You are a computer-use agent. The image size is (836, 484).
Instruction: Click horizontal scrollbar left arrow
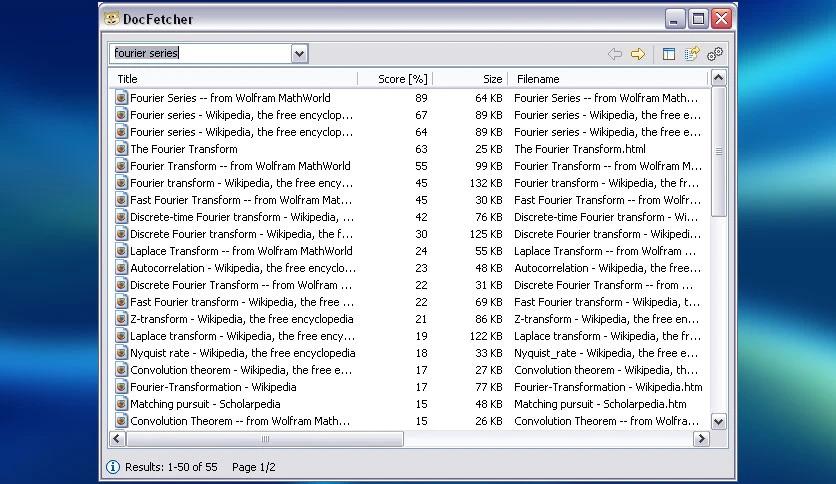pyautogui.click(x=117, y=439)
